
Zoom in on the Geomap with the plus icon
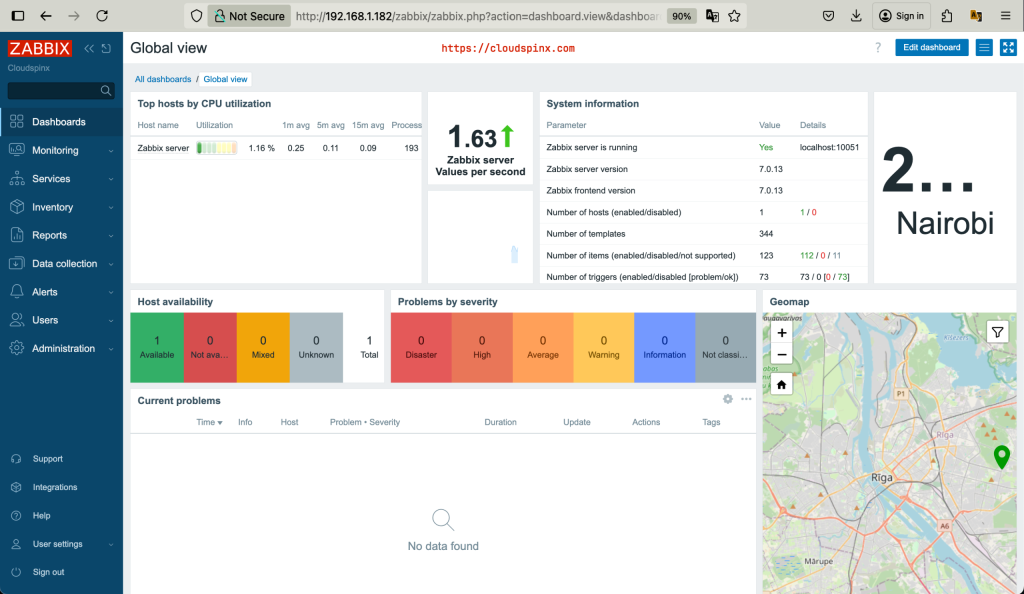pyautogui.click(x=781, y=332)
